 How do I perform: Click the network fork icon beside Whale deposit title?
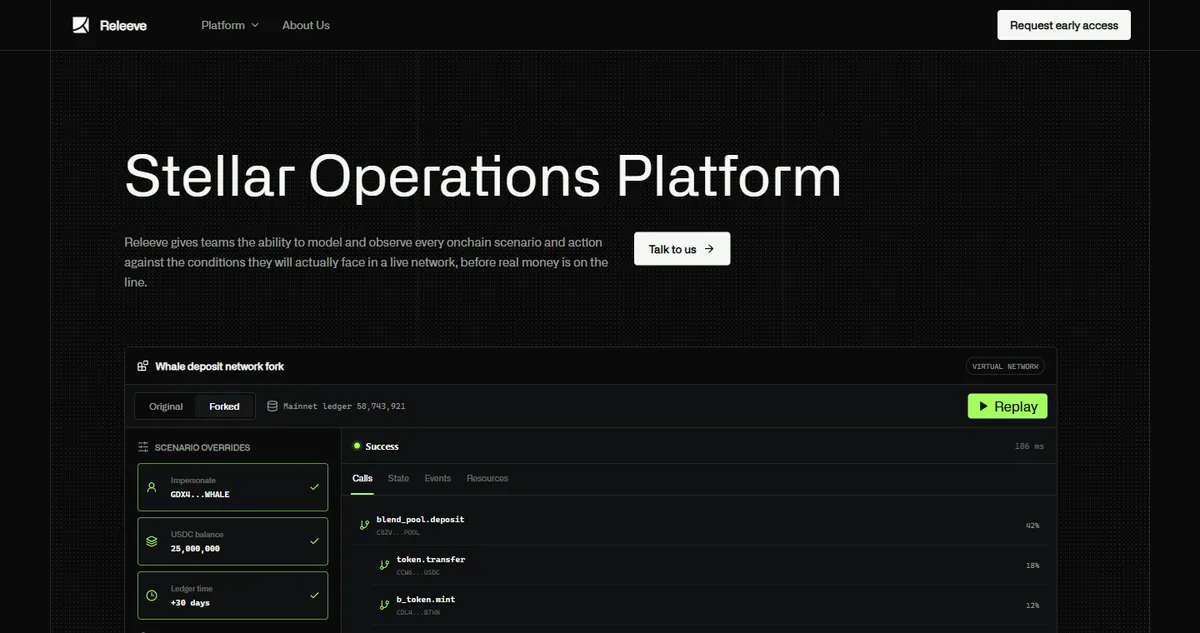tap(143, 367)
